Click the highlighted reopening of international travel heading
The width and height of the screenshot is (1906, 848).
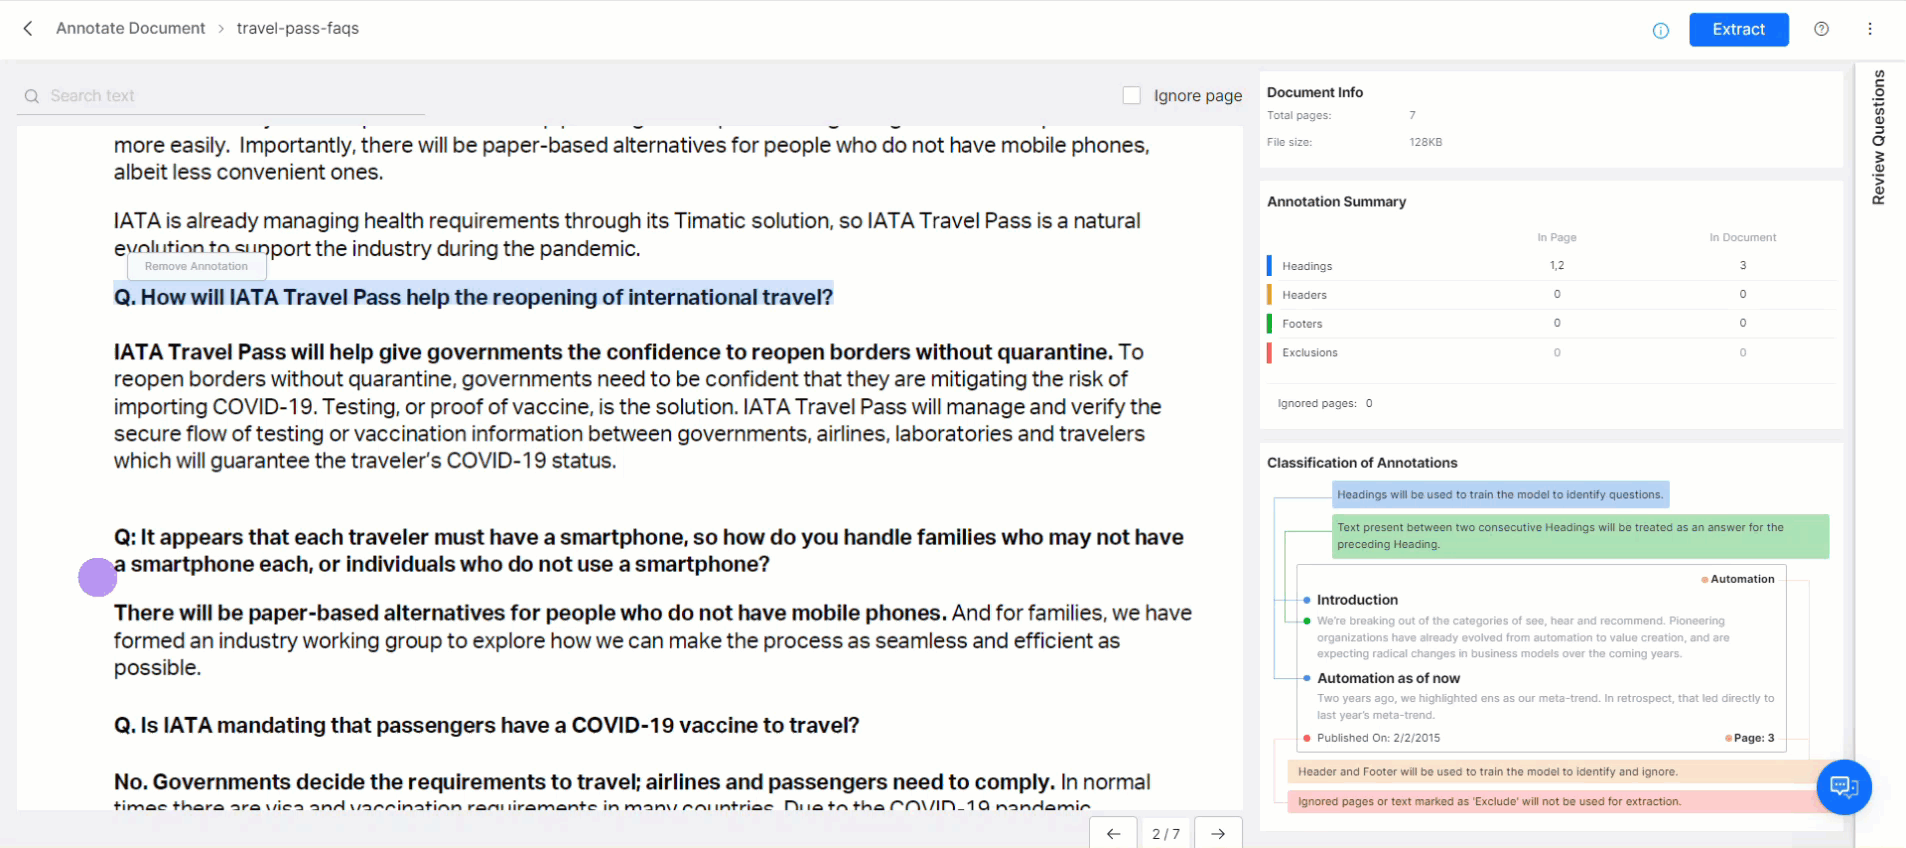[473, 298]
